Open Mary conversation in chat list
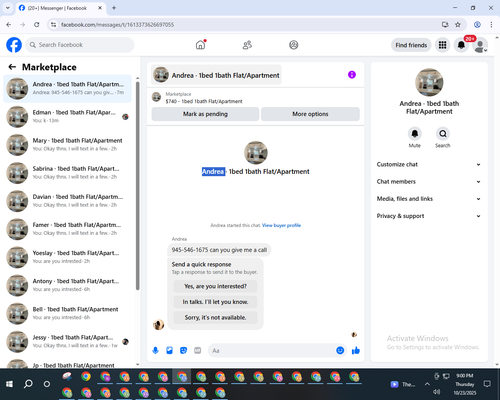This screenshot has height=400, width=500. 67,145
